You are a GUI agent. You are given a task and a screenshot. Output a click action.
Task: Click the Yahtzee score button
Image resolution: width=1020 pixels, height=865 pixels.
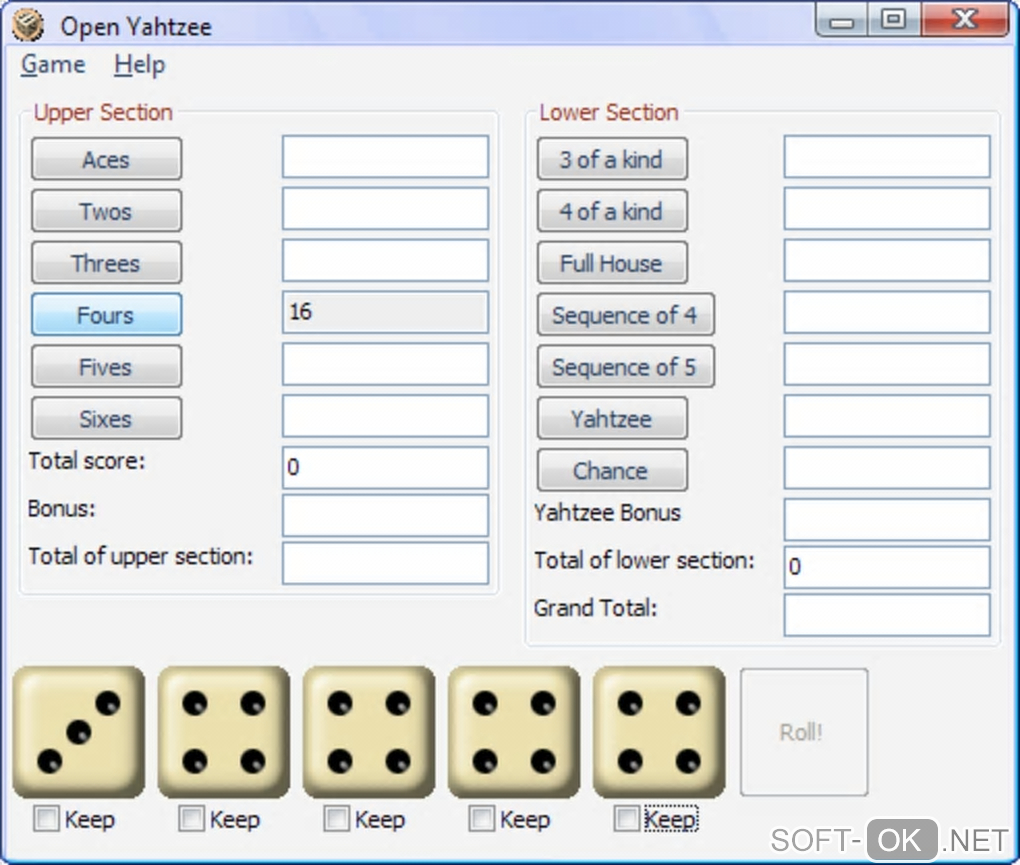click(x=612, y=418)
